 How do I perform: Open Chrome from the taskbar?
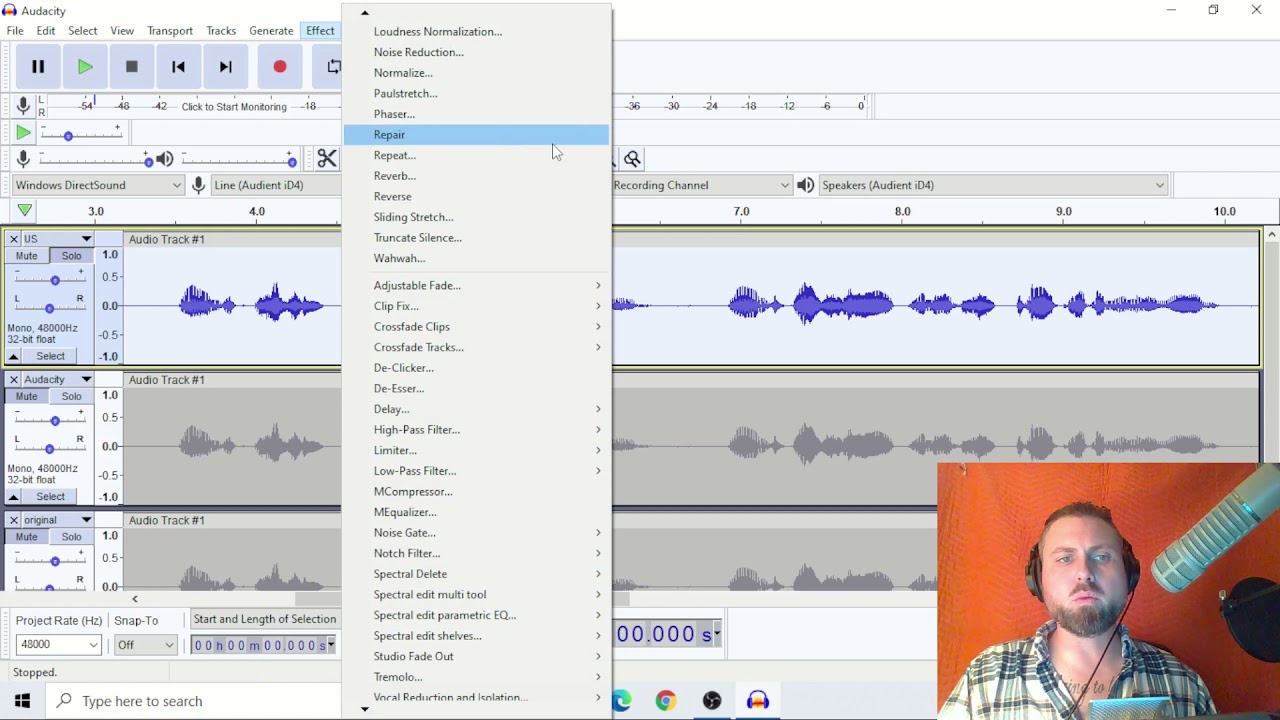pos(665,700)
